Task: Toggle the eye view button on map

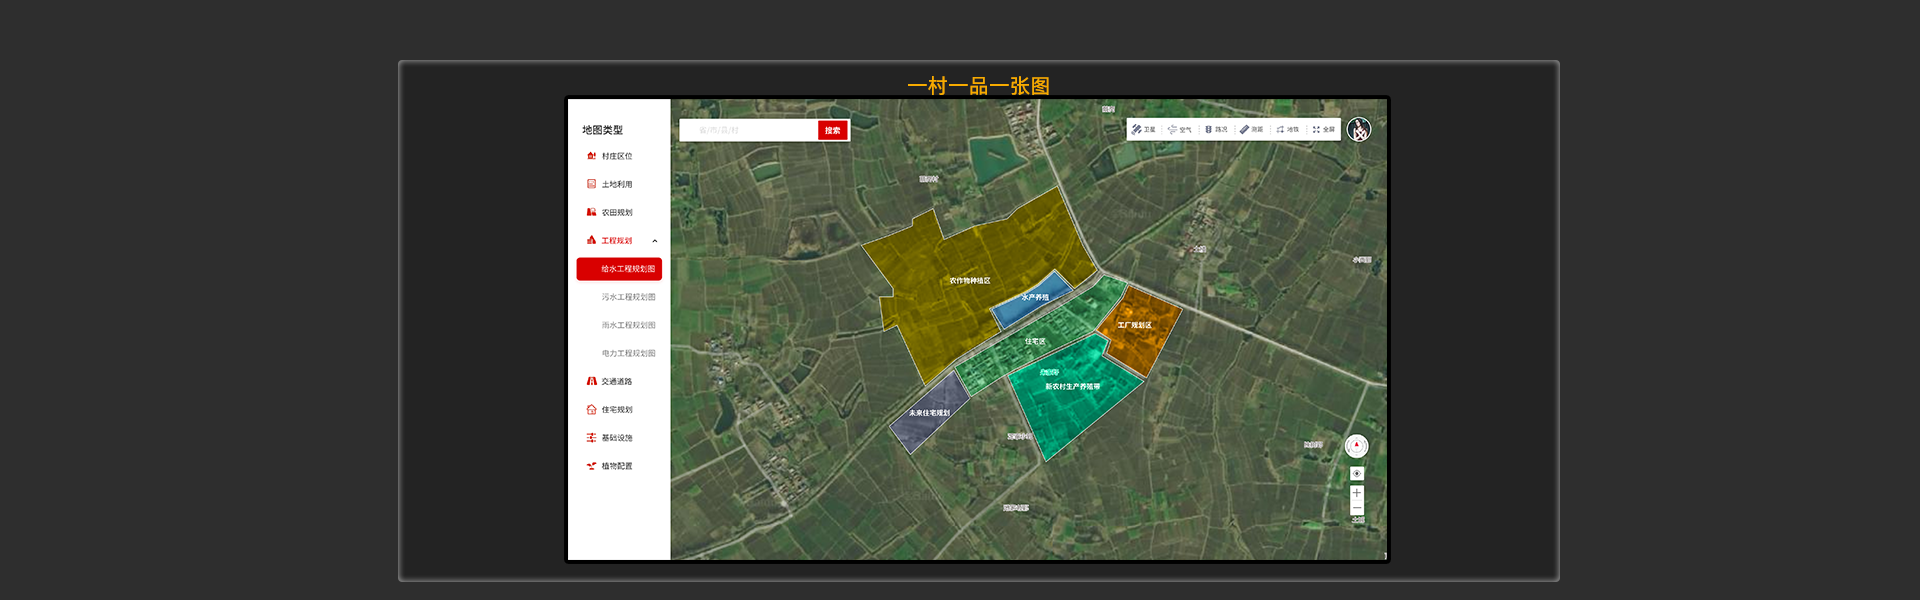Action: [x=1357, y=474]
